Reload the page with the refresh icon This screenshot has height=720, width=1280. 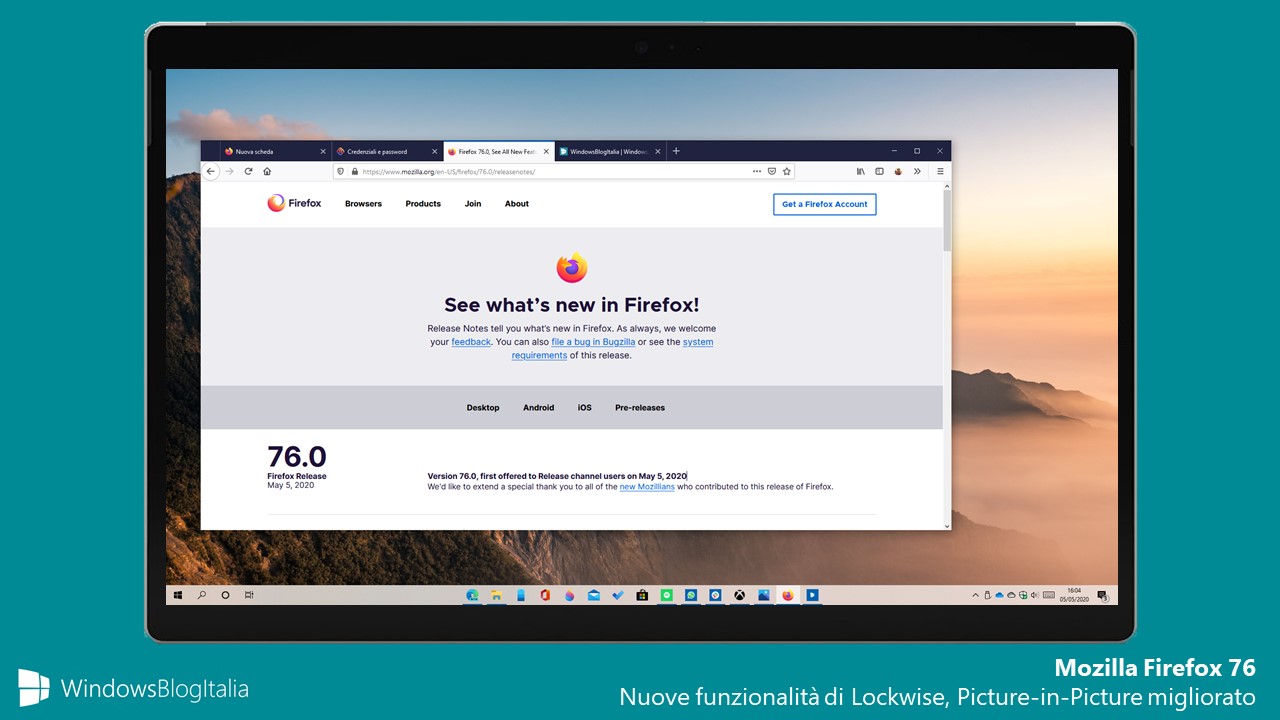pyautogui.click(x=248, y=171)
